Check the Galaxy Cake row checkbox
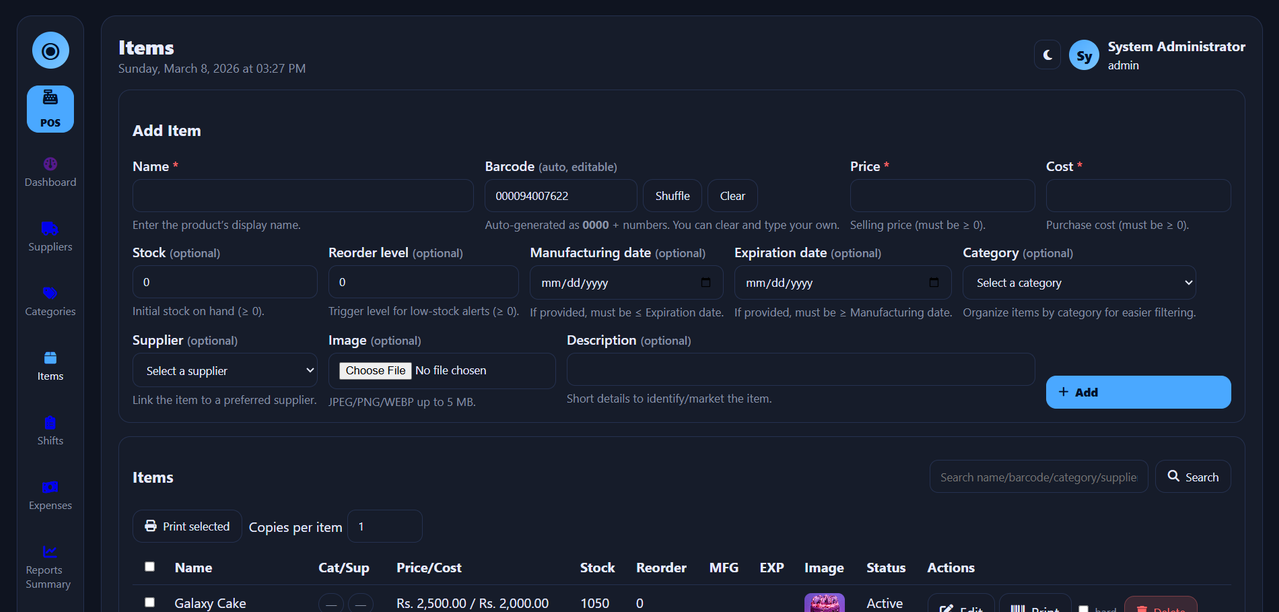The image size is (1279, 612). point(150,602)
